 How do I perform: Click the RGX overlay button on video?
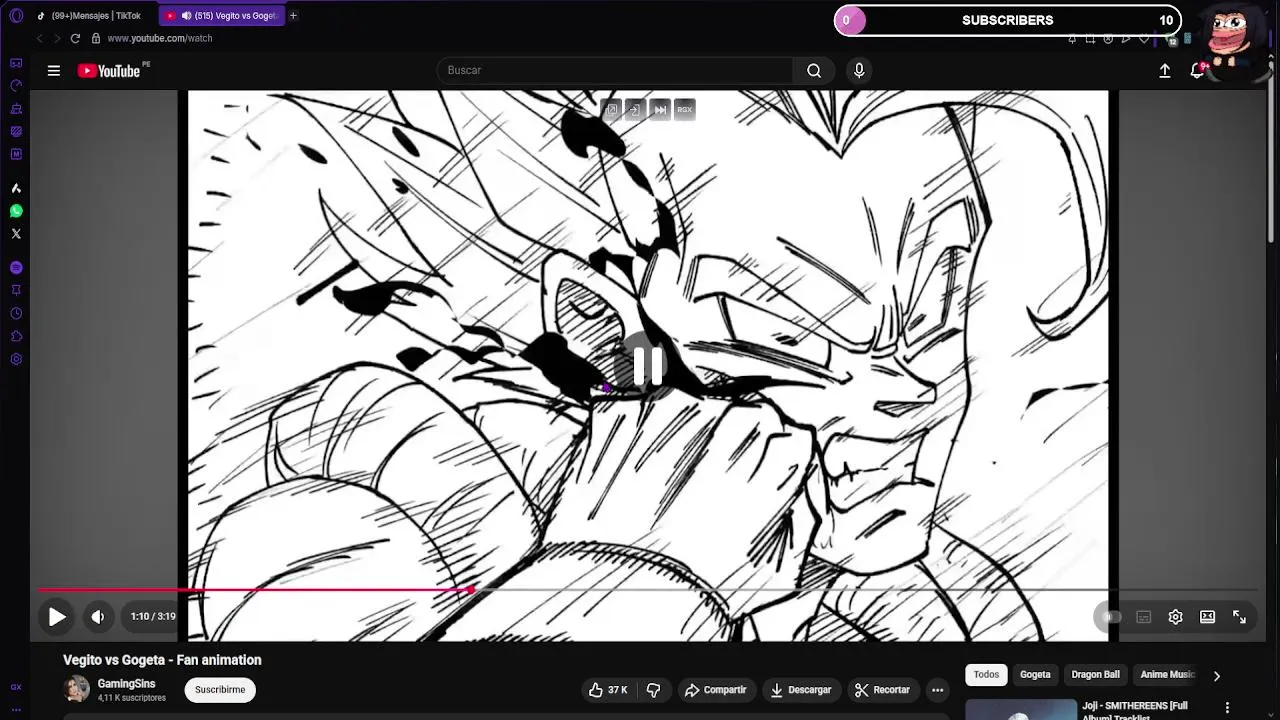point(684,109)
